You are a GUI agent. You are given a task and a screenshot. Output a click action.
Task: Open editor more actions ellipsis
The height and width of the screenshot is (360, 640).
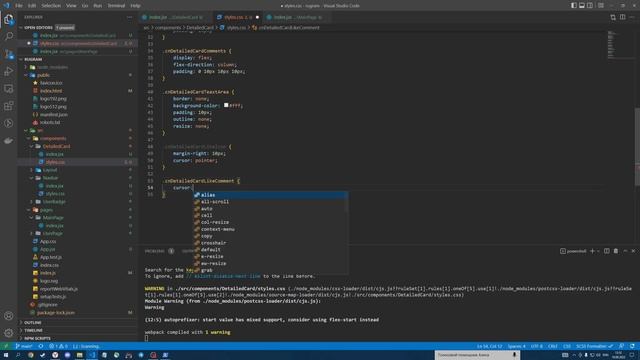click(632, 17)
